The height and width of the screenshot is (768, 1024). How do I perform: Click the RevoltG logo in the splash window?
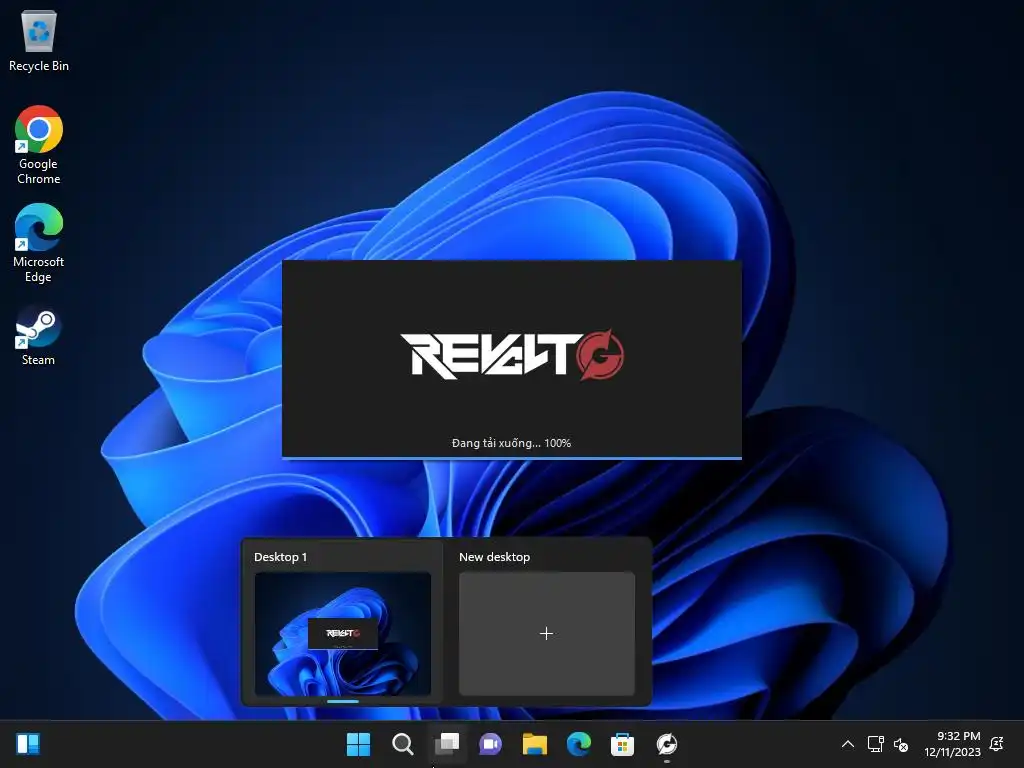tap(512, 355)
